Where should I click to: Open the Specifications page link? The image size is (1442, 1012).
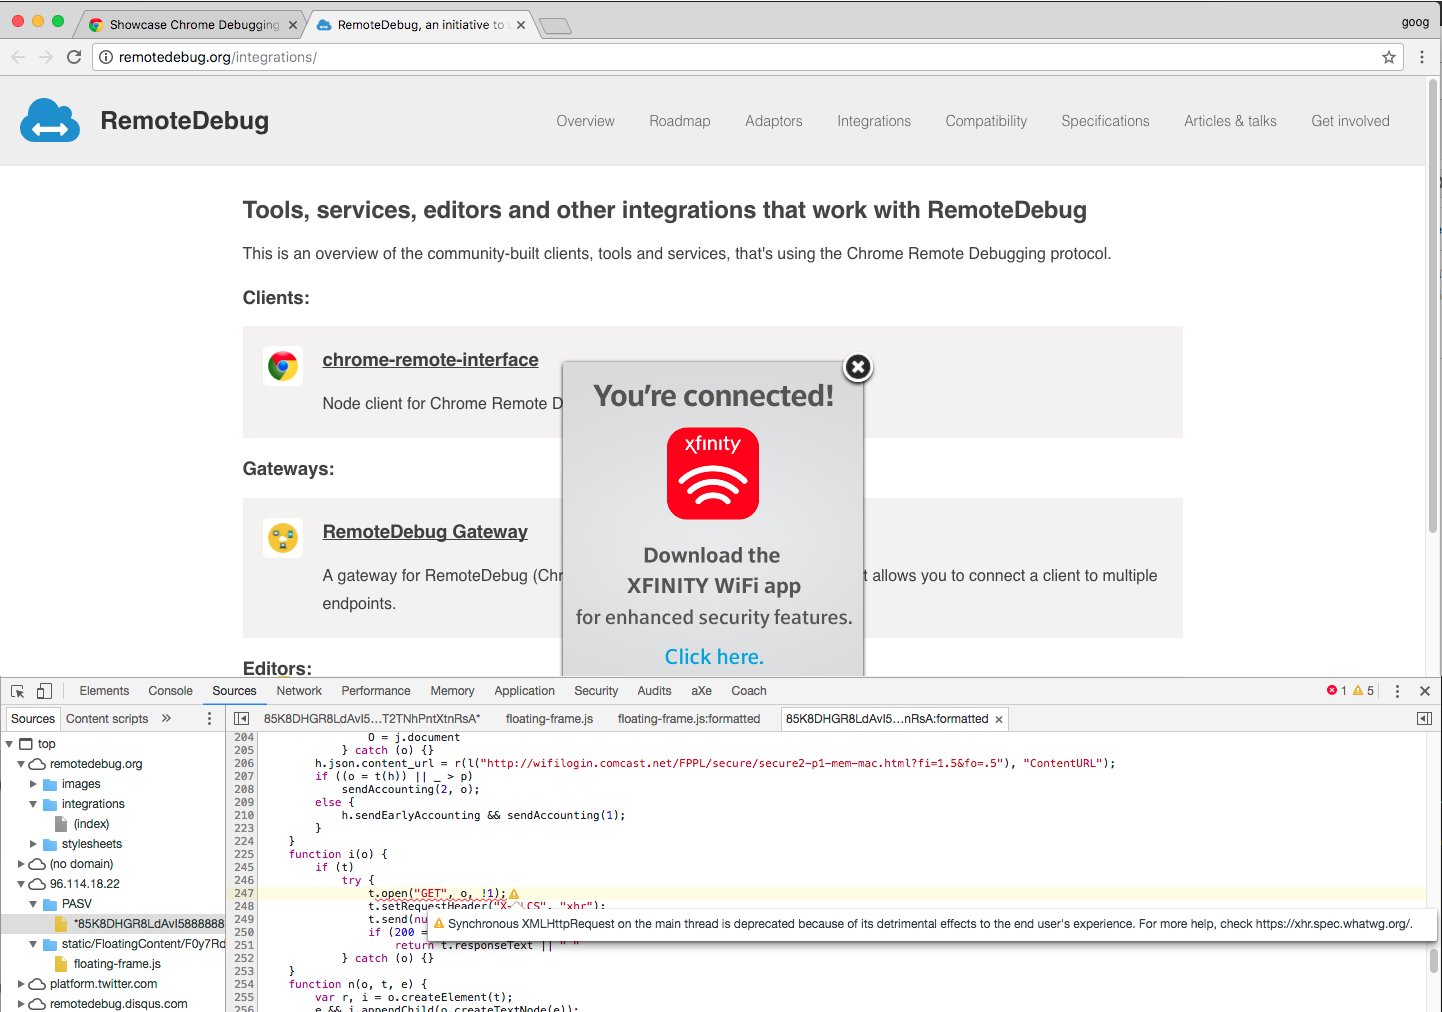[x=1105, y=121]
